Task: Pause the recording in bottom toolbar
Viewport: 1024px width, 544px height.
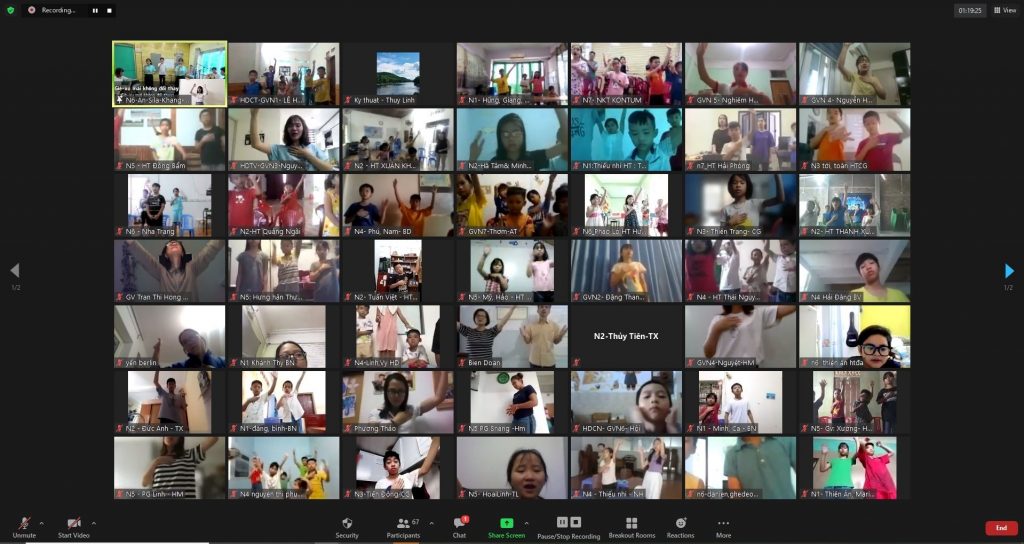Action: point(562,522)
